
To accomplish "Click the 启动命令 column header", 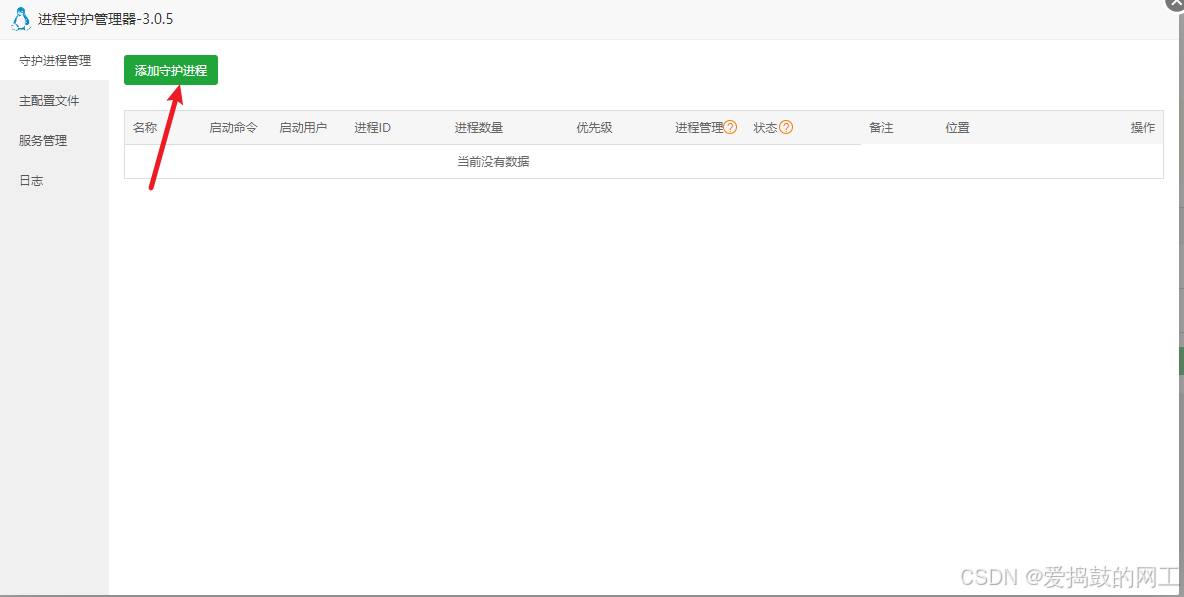I will 233,128.
